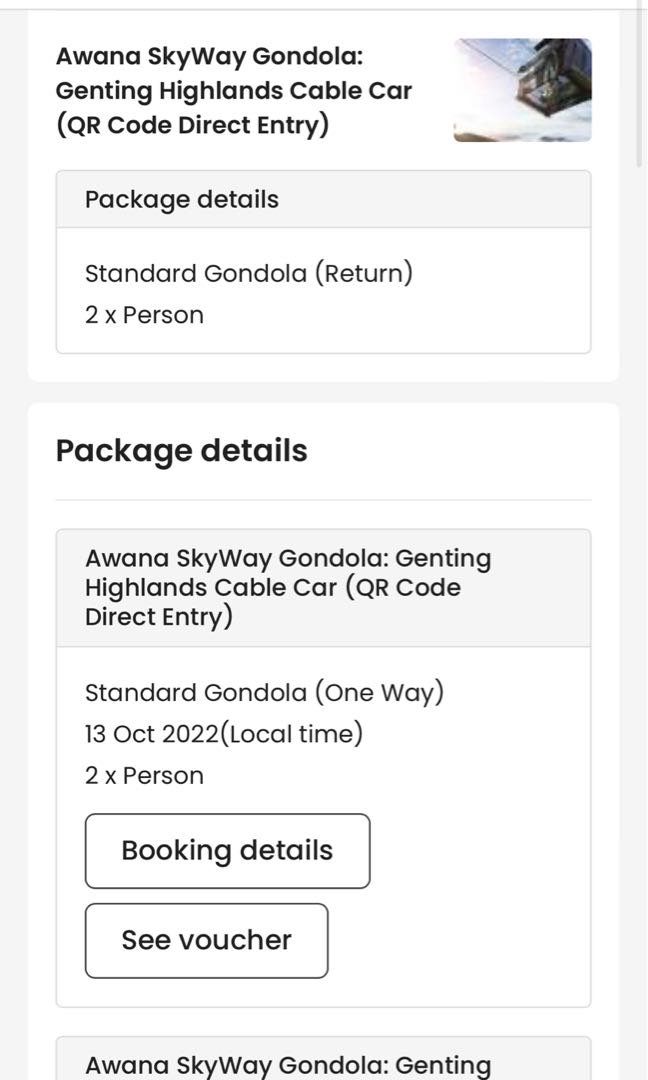View the cable car thumbnail image

522,90
